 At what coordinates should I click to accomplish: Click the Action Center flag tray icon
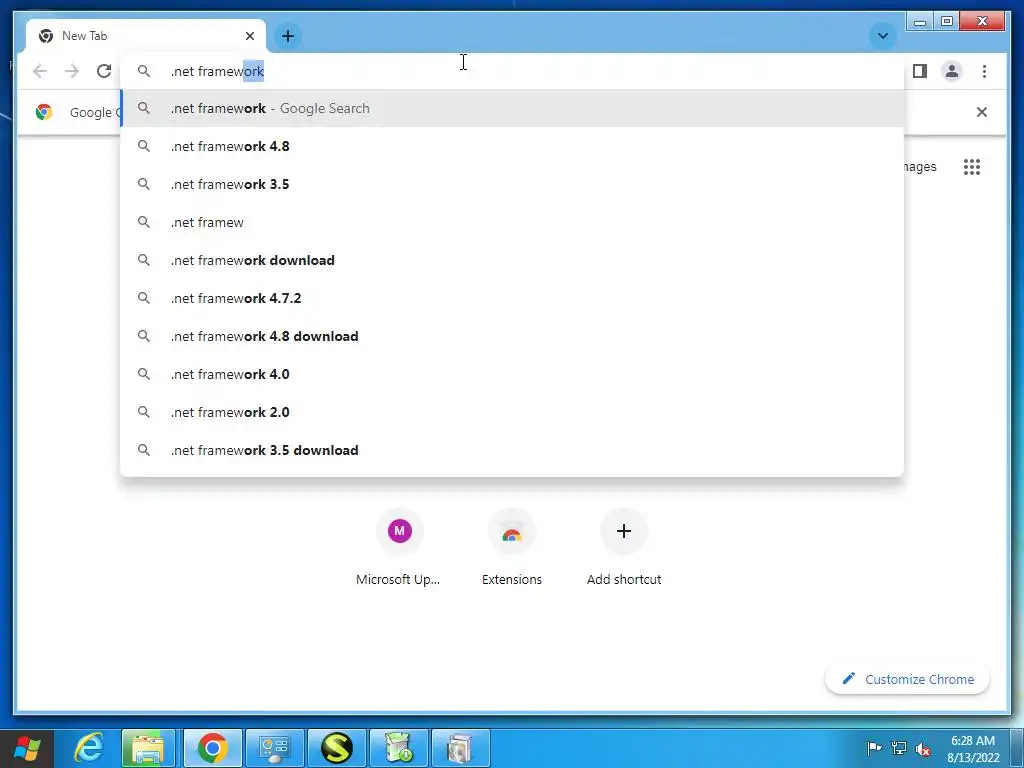(x=874, y=748)
